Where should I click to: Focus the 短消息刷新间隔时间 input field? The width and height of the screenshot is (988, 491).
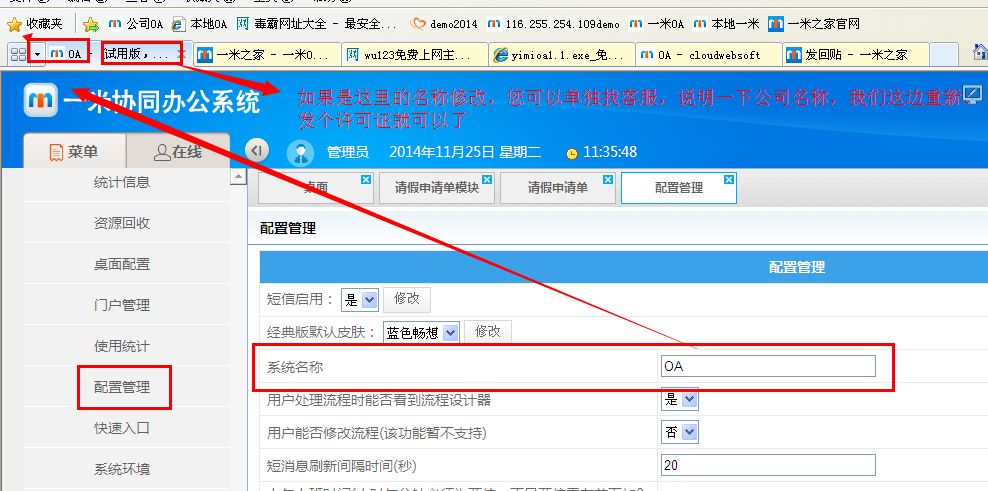pos(768,465)
